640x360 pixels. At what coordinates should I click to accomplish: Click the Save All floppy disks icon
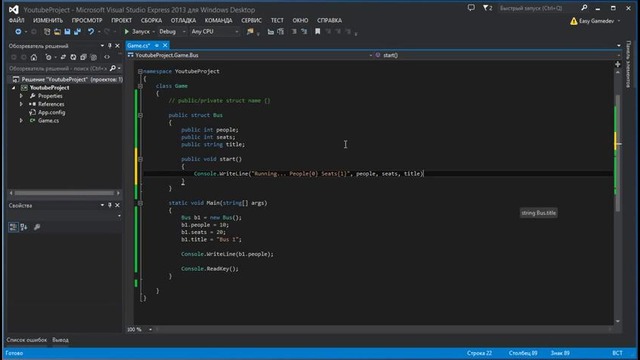coord(77,31)
